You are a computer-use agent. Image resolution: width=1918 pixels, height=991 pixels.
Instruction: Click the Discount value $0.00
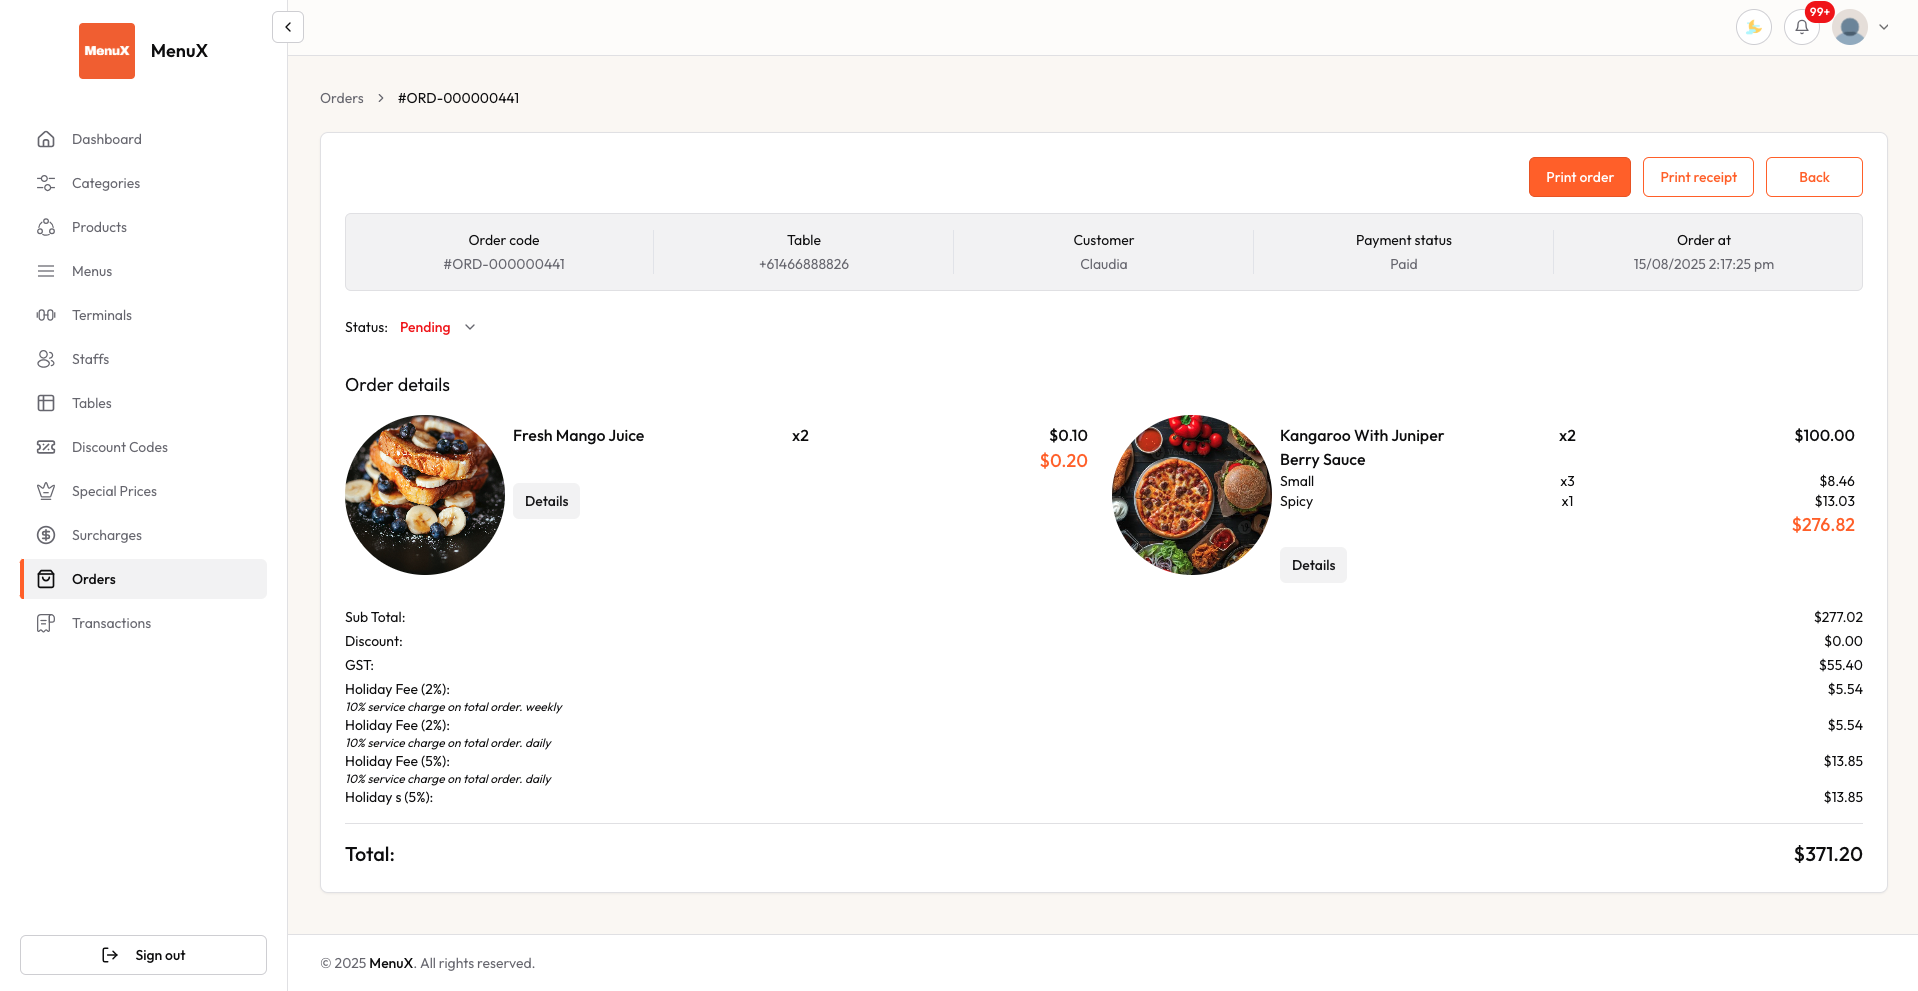pos(1843,641)
